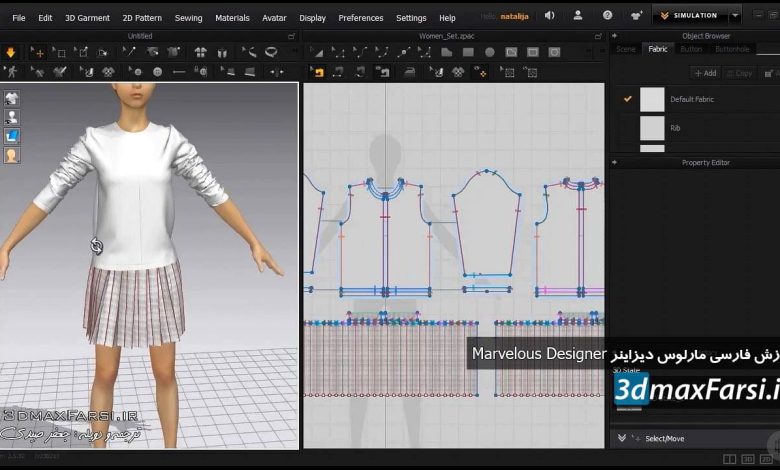This screenshot has width=780, height=470.
Task: Click the orange Simulate arrow icon
Action: (x=11, y=53)
